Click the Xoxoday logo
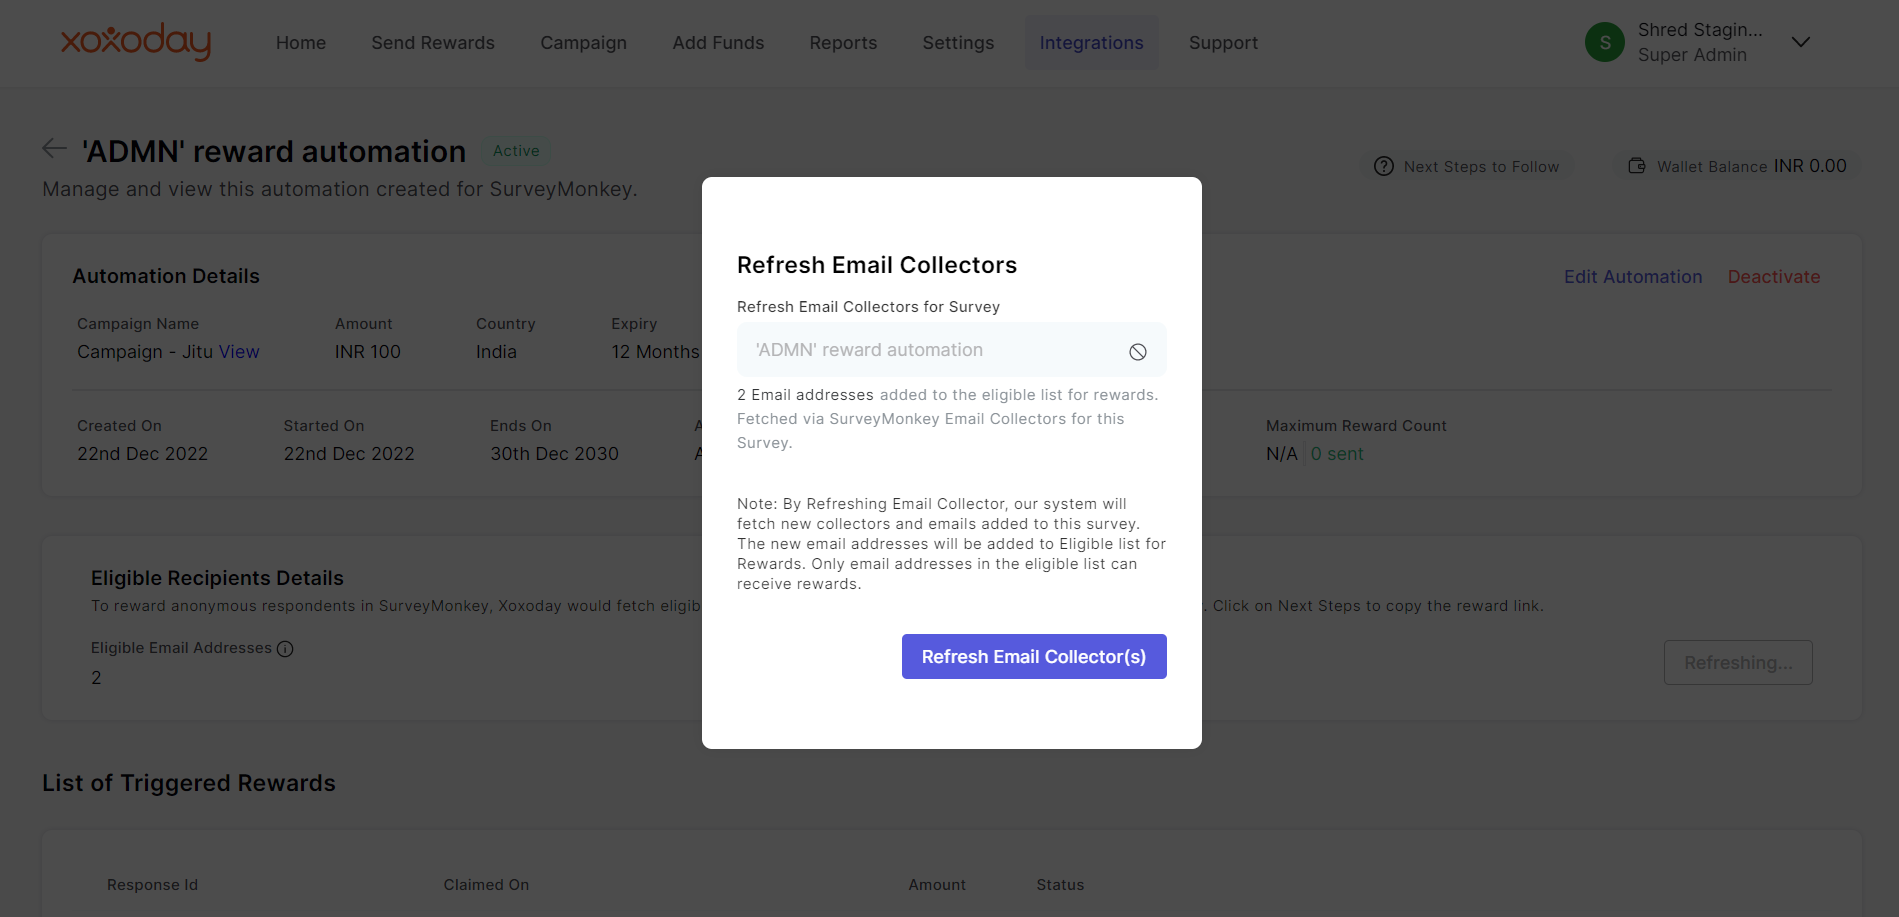This screenshot has height=917, width=1899. click(x=136, y=42)
